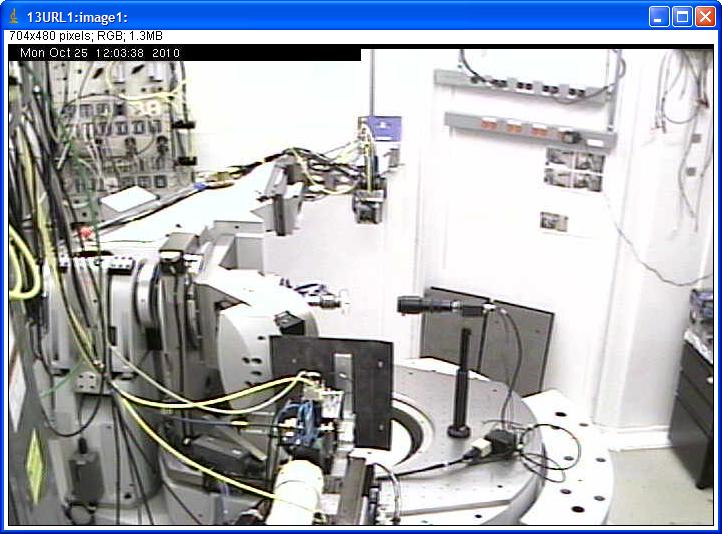
Task: Maximize the image window
Action: pyautogui.click(x=682, y=16)
